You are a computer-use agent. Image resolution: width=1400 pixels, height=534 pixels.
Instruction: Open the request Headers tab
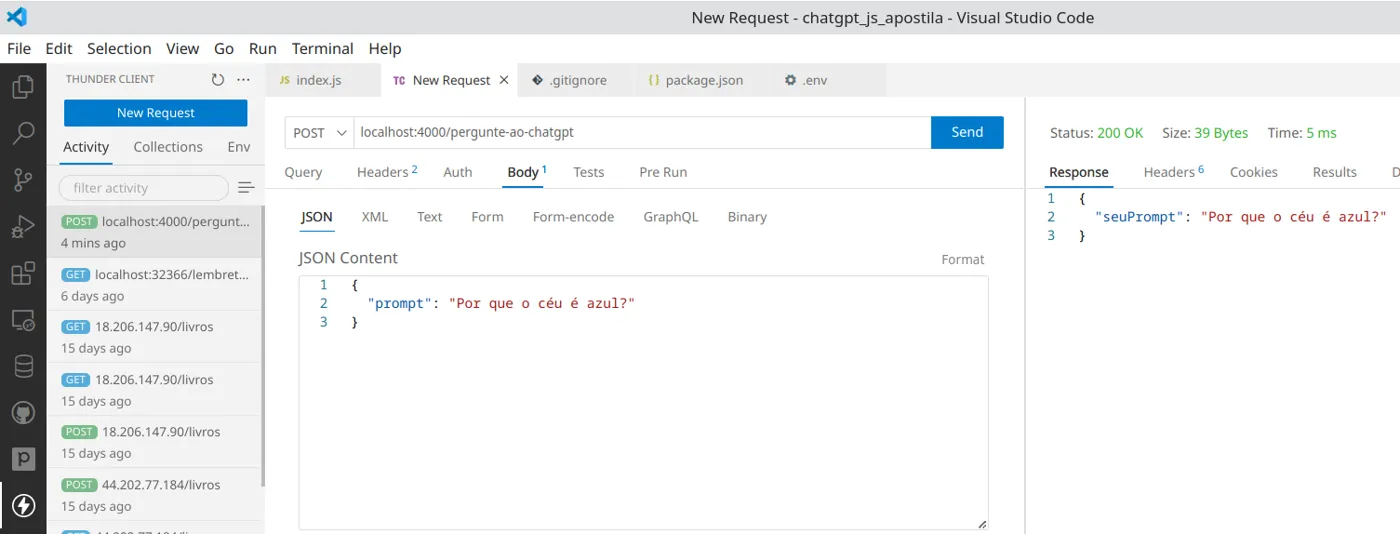point(387,172)
